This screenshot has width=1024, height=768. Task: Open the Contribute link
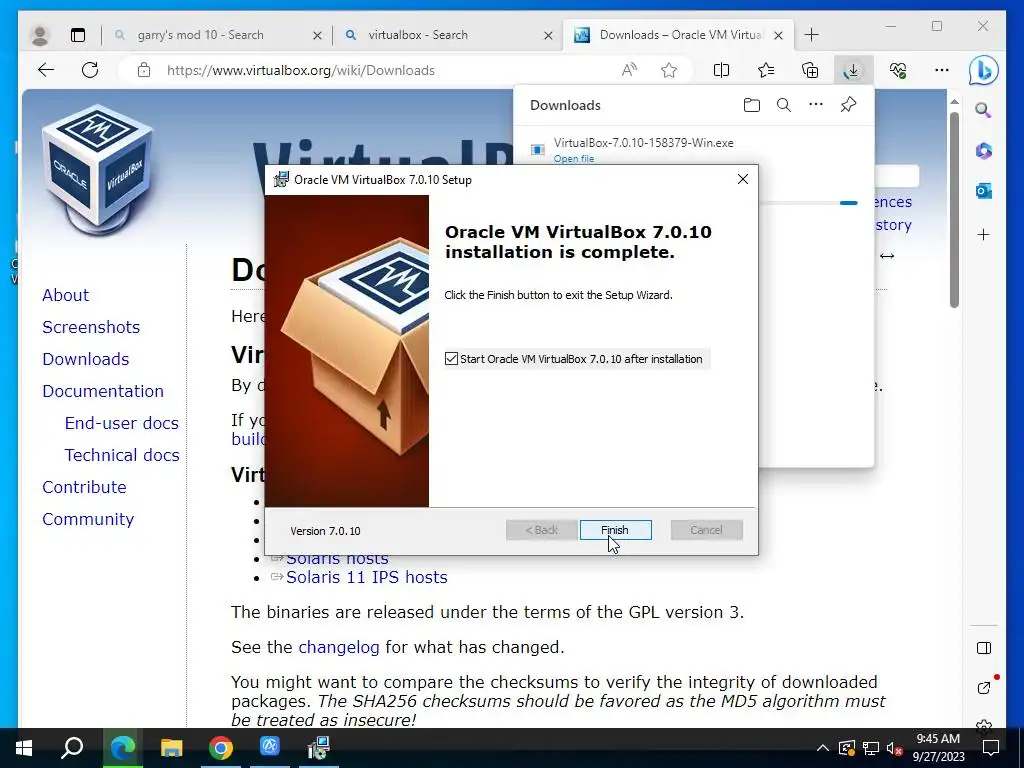tap(84, 487)
